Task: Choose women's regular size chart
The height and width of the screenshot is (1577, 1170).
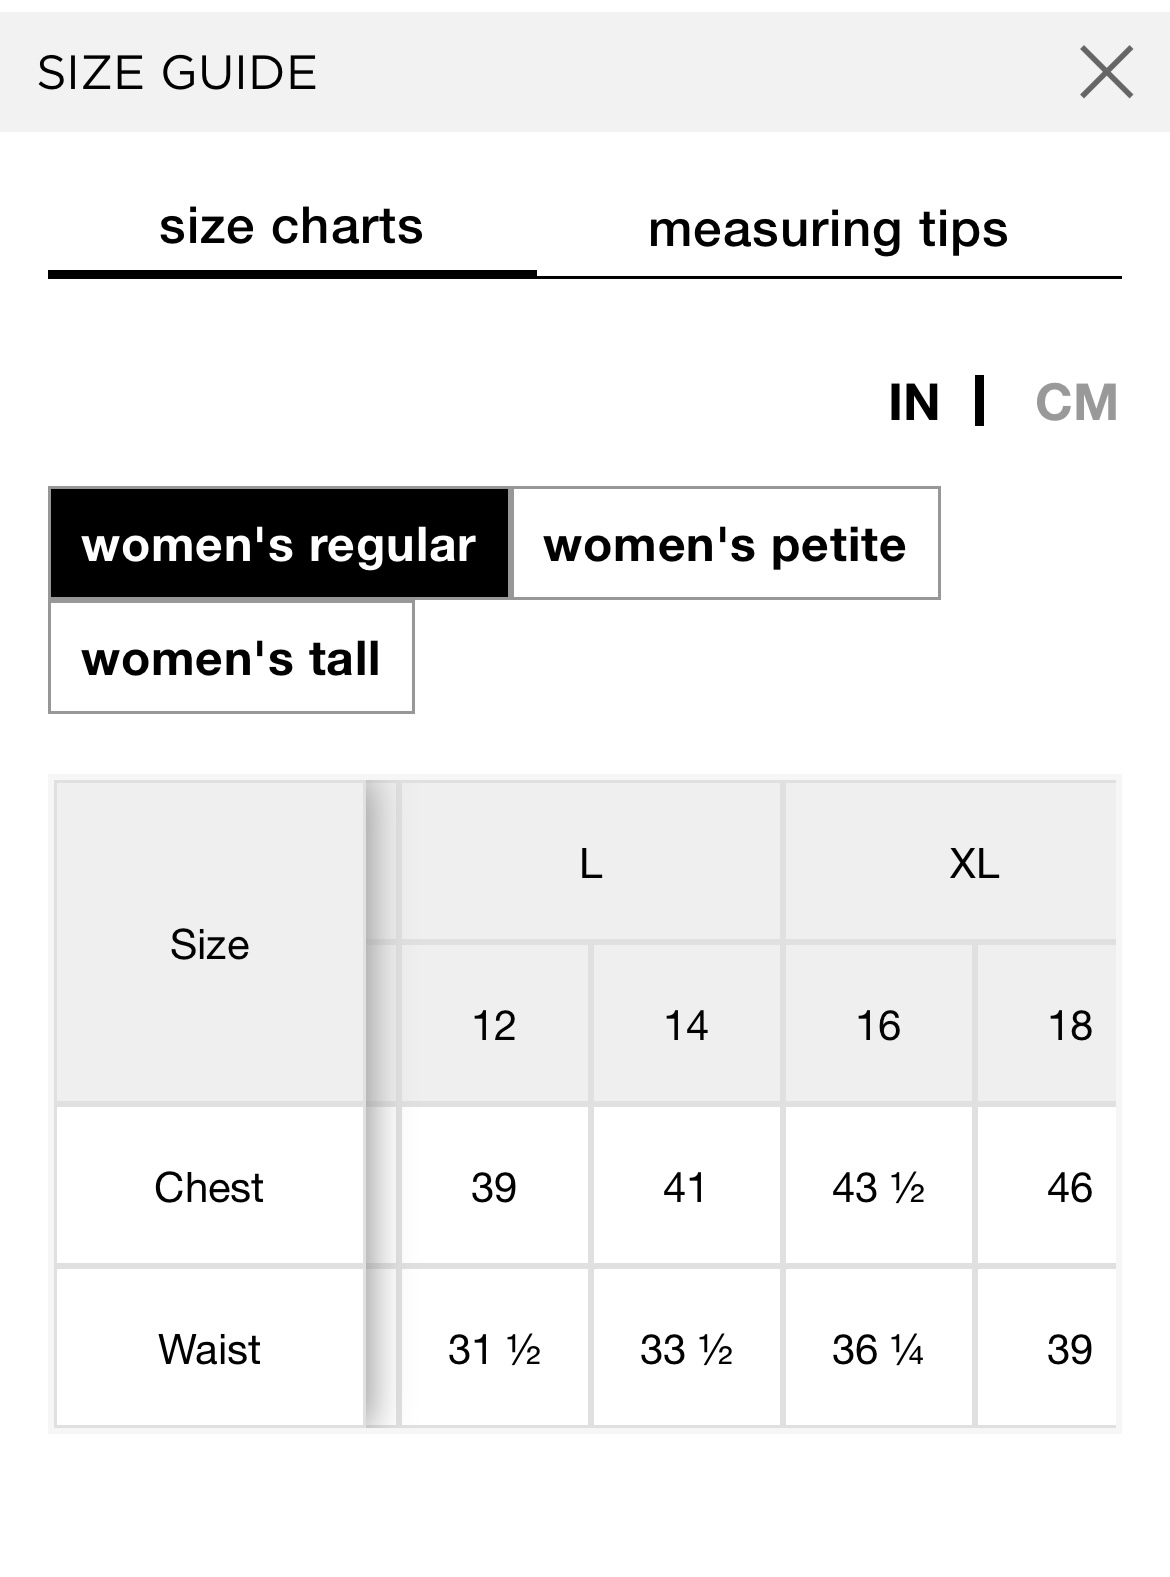Action: point(279,544)
